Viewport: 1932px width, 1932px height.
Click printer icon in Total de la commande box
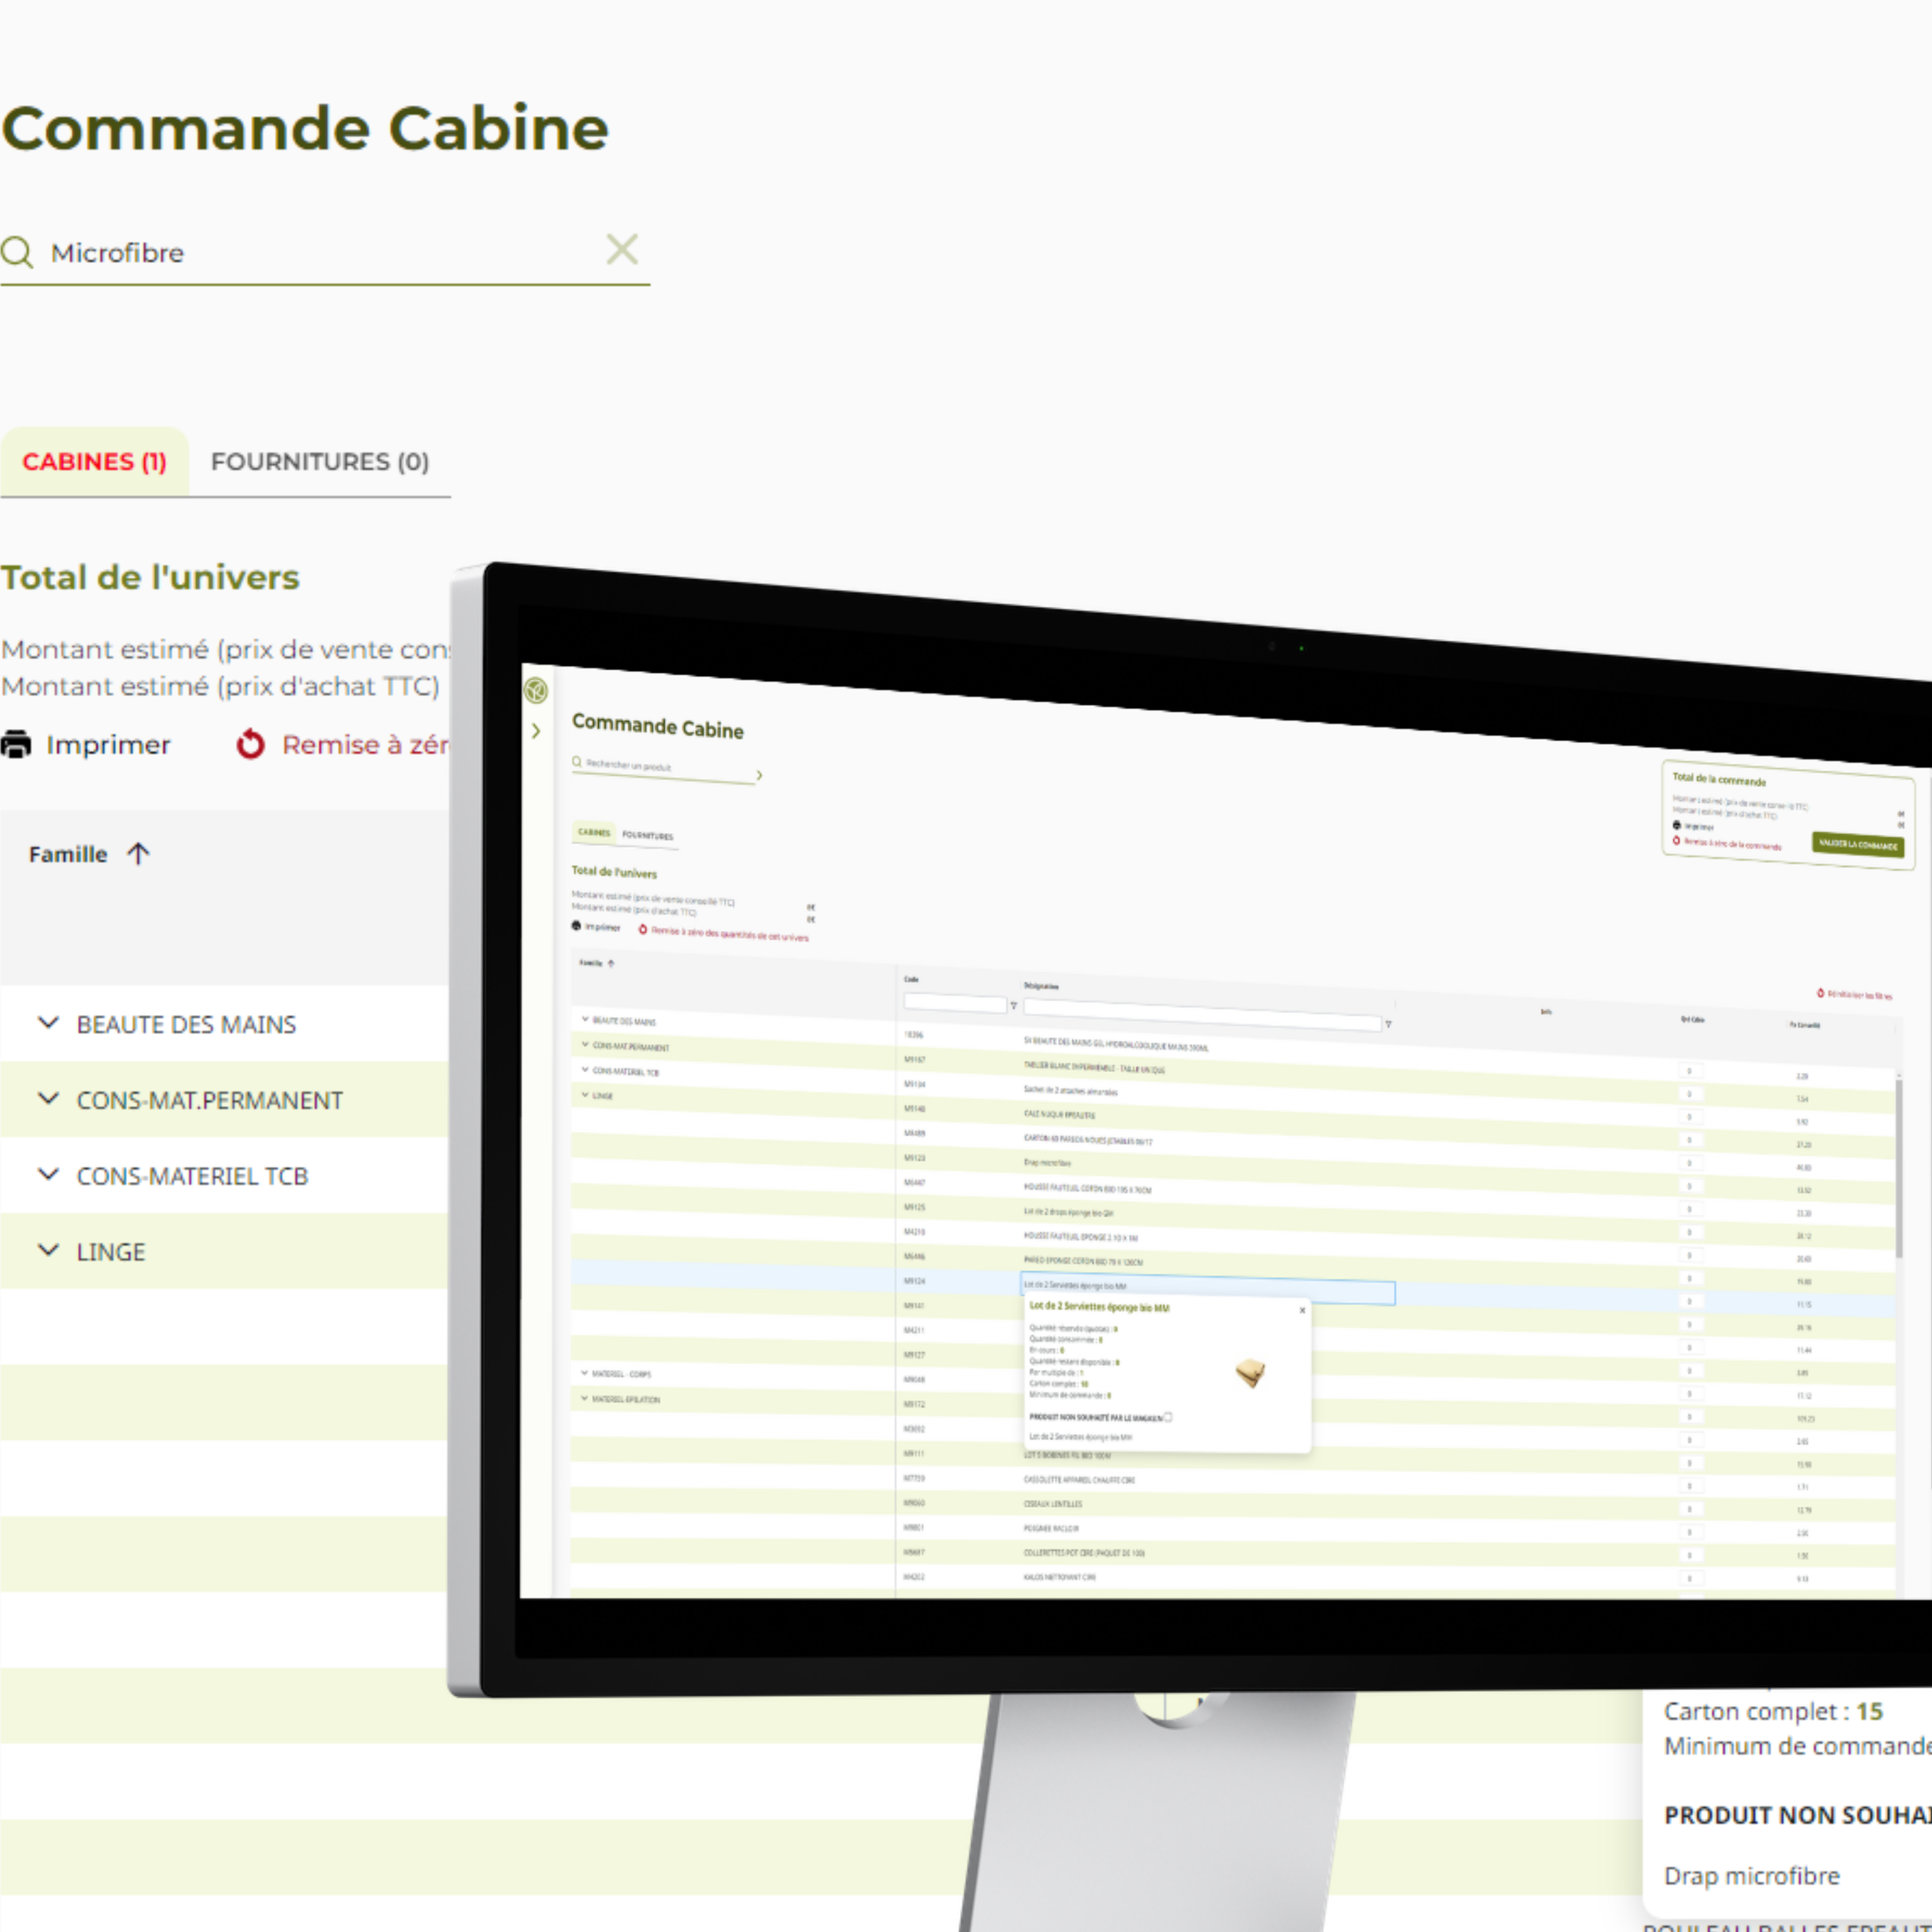click(x=1677, y=825)
